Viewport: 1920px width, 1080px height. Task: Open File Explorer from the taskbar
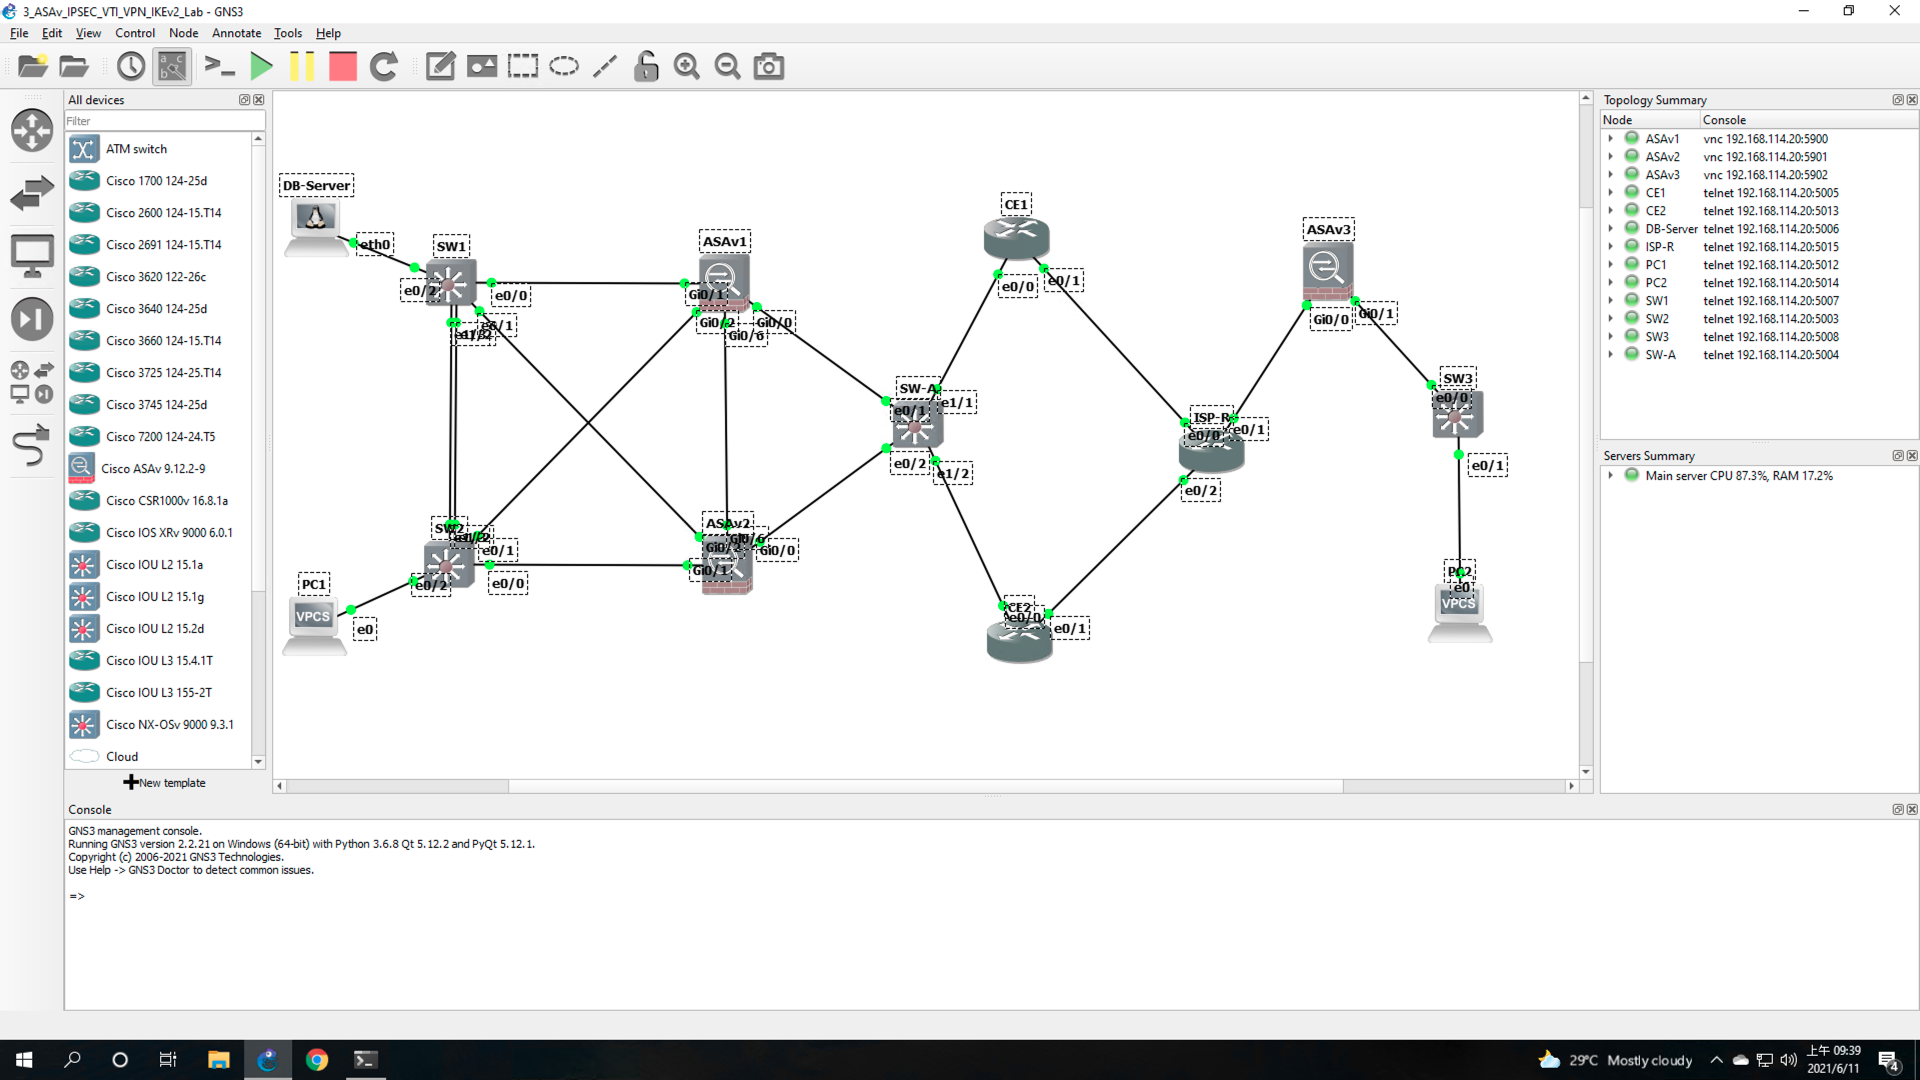[x=219, y=1060]
